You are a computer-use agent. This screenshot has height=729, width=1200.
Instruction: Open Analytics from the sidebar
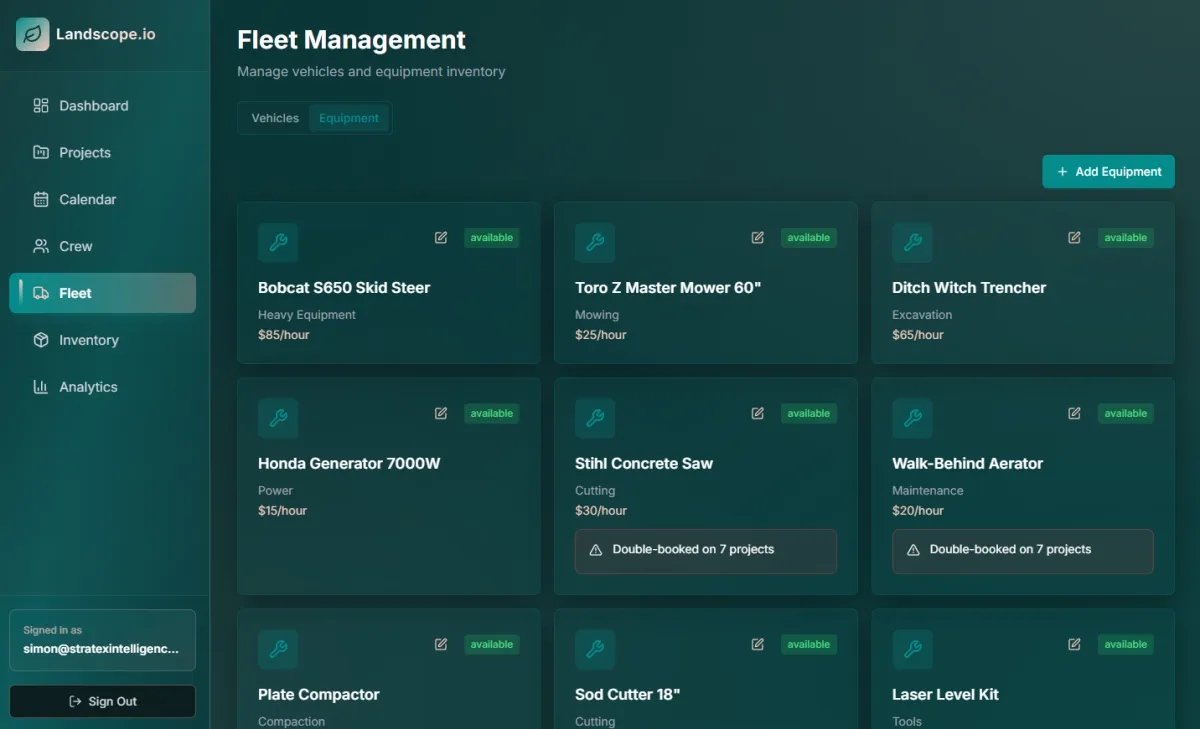point(88,387)
